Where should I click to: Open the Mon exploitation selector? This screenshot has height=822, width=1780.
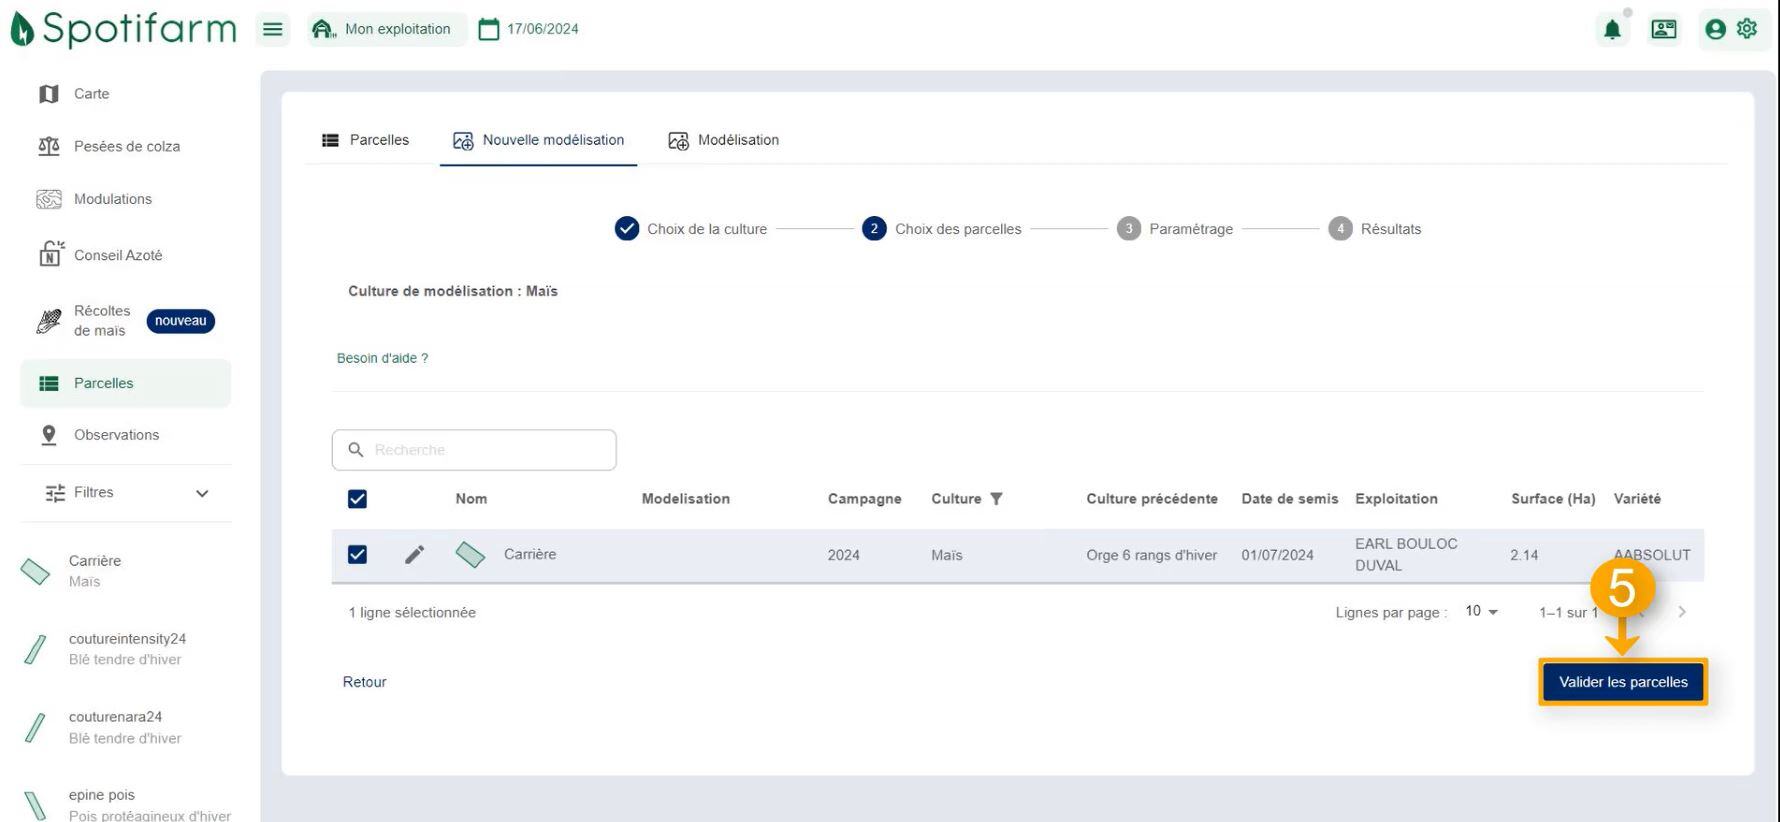click(385, 29)
